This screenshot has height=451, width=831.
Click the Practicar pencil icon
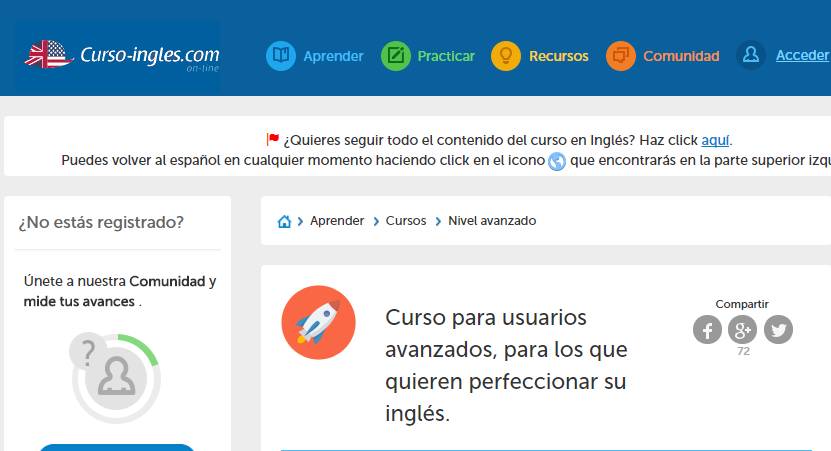(396, 56)
